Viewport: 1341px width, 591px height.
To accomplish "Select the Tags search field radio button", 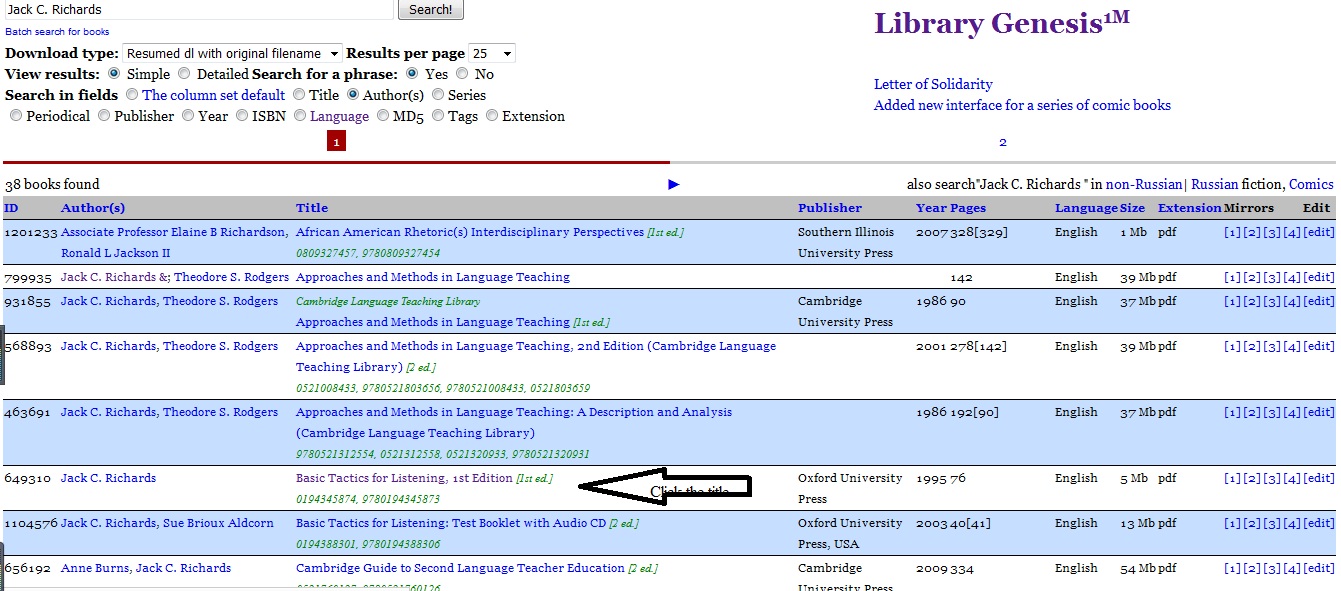I will [438, 116].
